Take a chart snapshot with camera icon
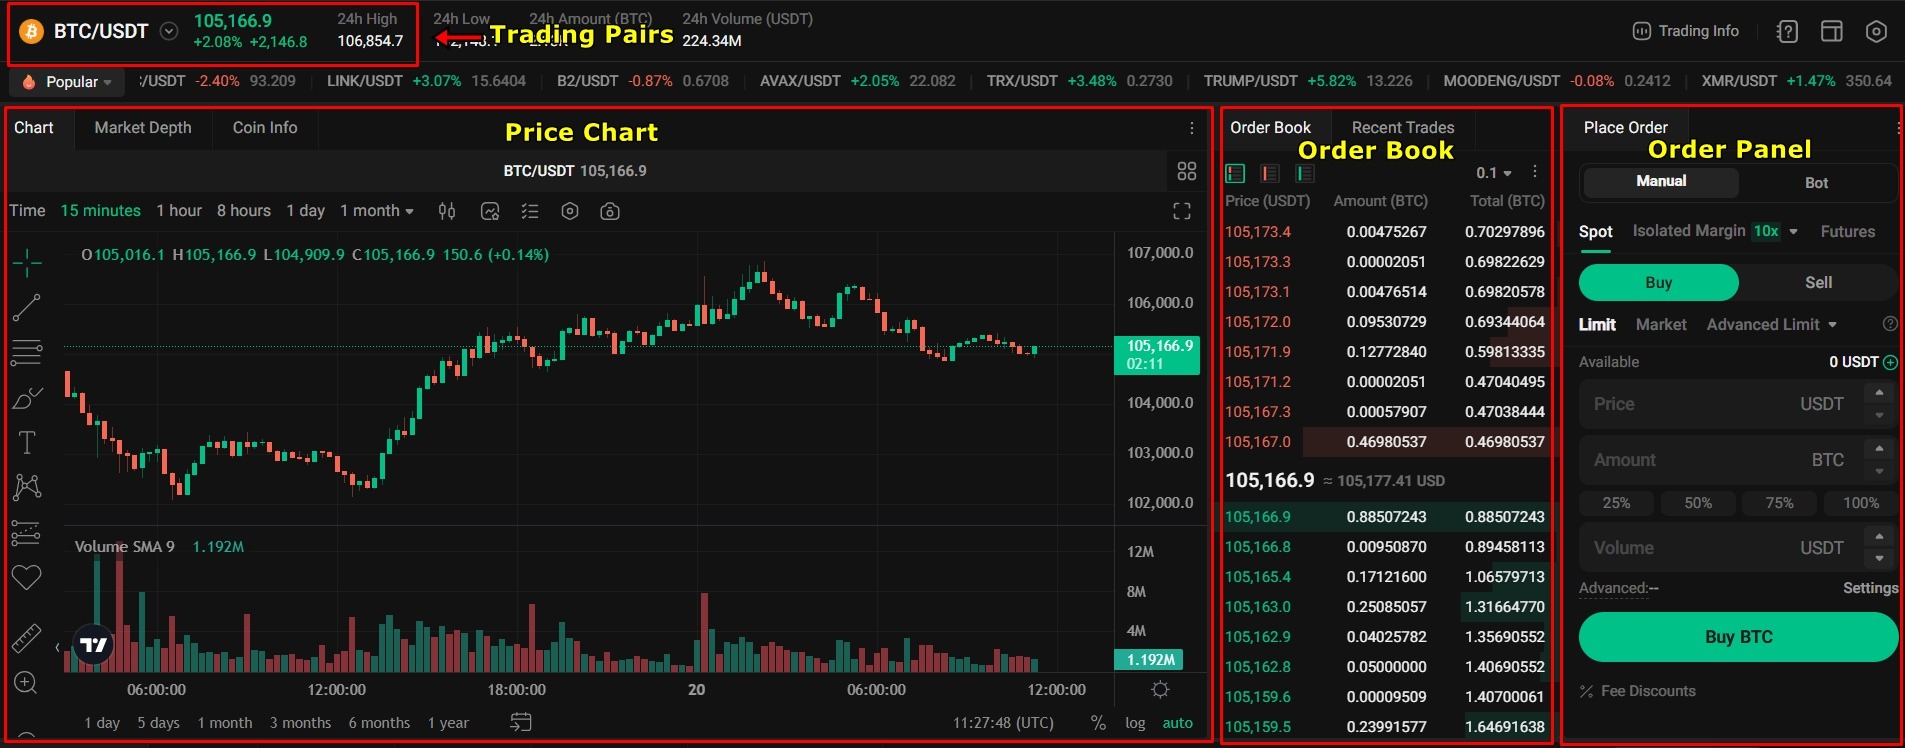Image resolution: width=1905 pixels, height=748 pixels. click(x=610, y=211)
